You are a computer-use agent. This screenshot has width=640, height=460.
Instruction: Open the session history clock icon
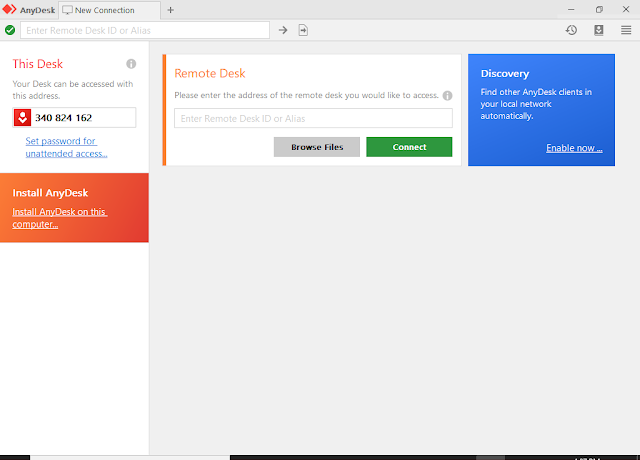[x=571, y=30]
